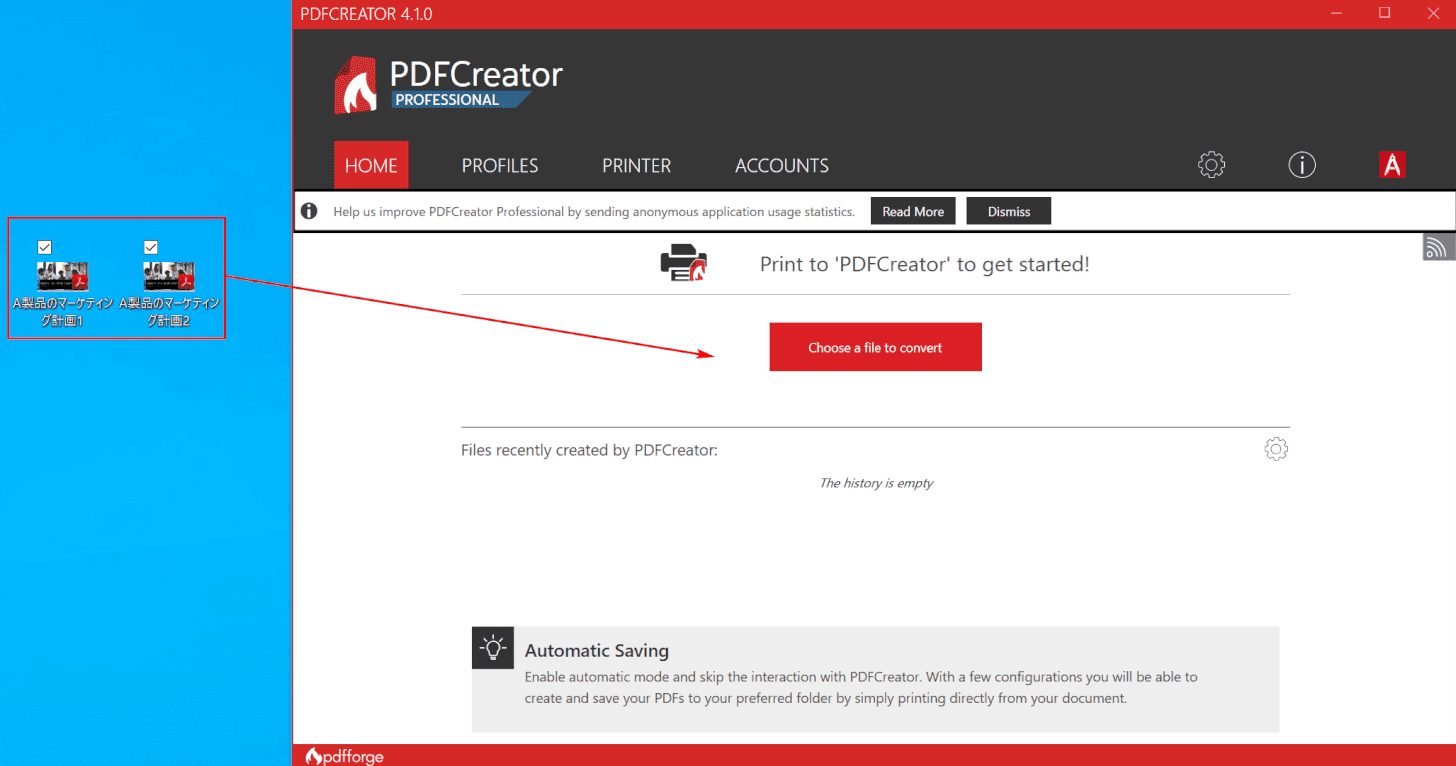
Task: Open the info icon in navigation bar
Action: [x=1302, y=165]
